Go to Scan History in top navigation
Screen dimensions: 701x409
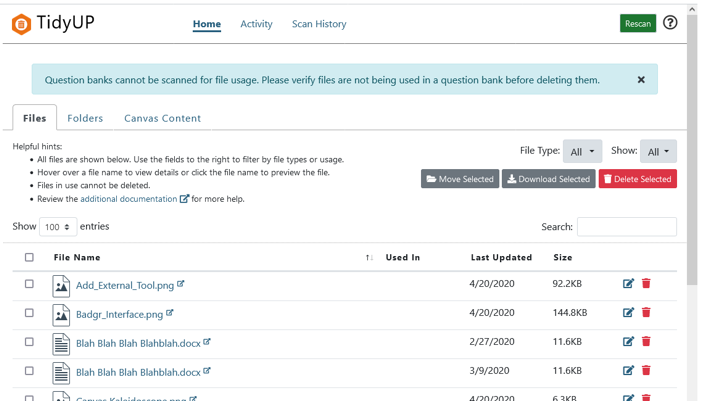[319, 24]
